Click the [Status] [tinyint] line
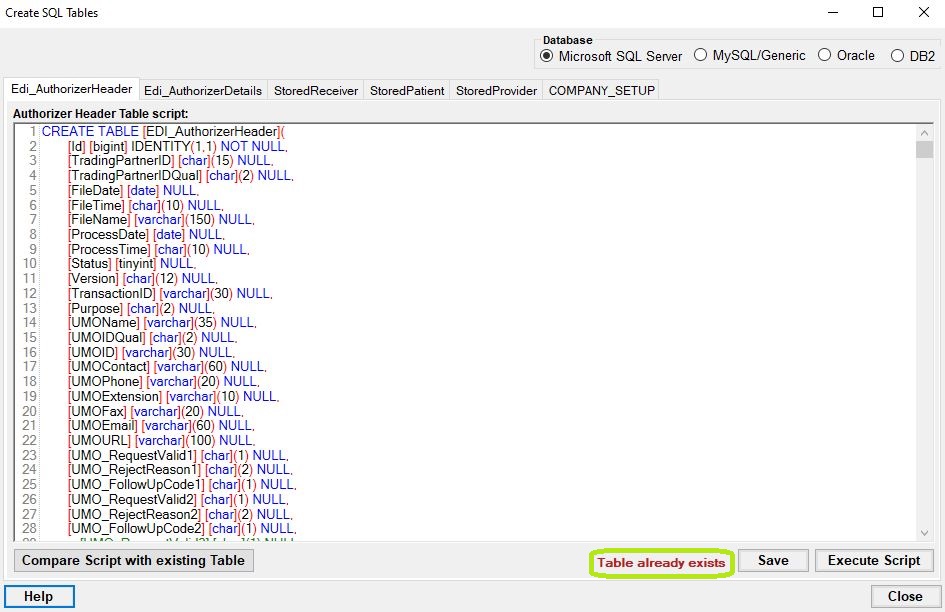945x612 pixels. coord(132,263)
